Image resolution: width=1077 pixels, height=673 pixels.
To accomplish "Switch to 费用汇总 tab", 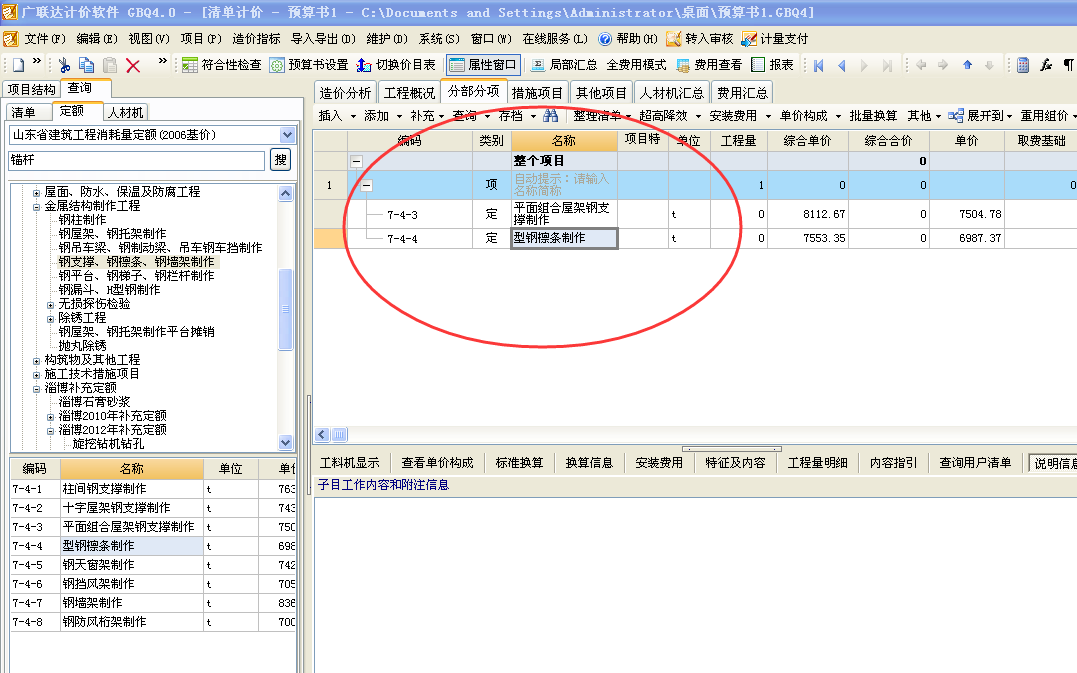I will [x=742, y=93].
